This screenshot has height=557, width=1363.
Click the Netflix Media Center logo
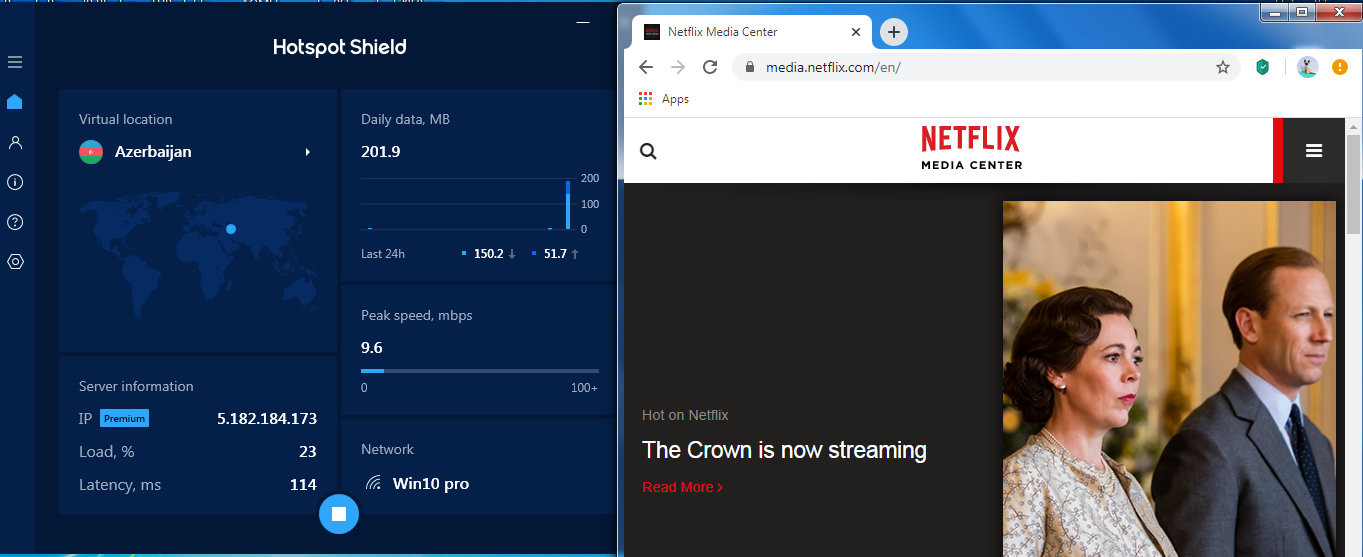click(x=971, y=148)
